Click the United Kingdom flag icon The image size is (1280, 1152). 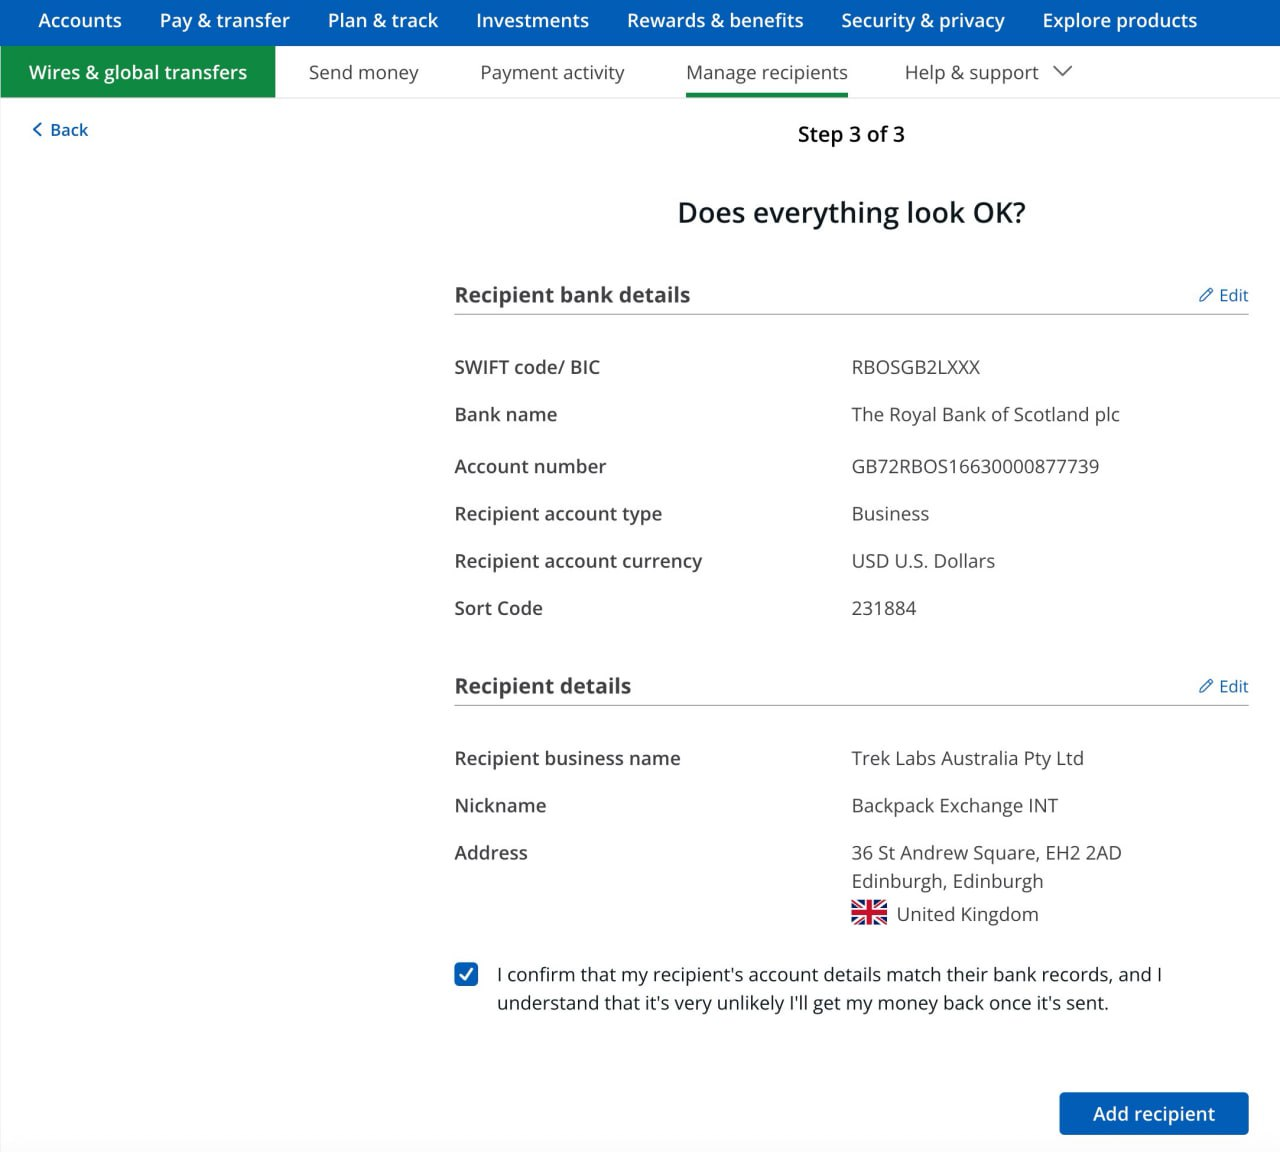868,913
